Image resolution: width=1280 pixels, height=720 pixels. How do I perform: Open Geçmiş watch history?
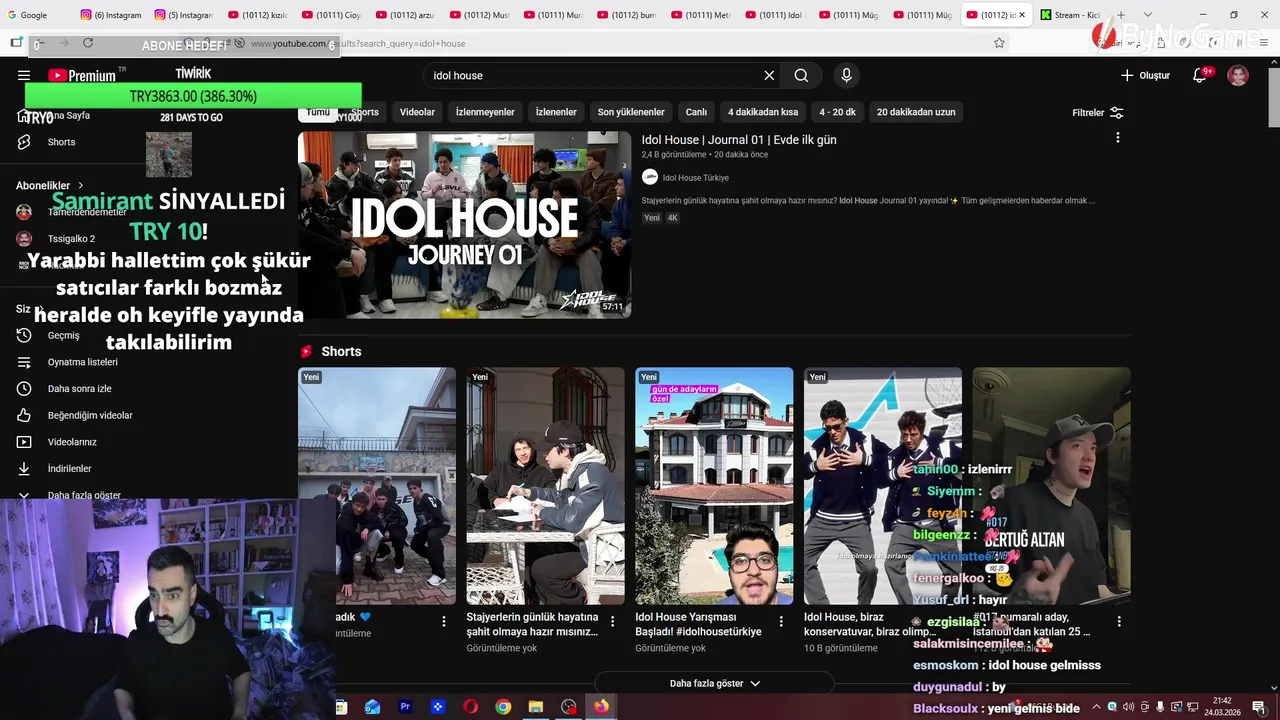coord(64,335)
